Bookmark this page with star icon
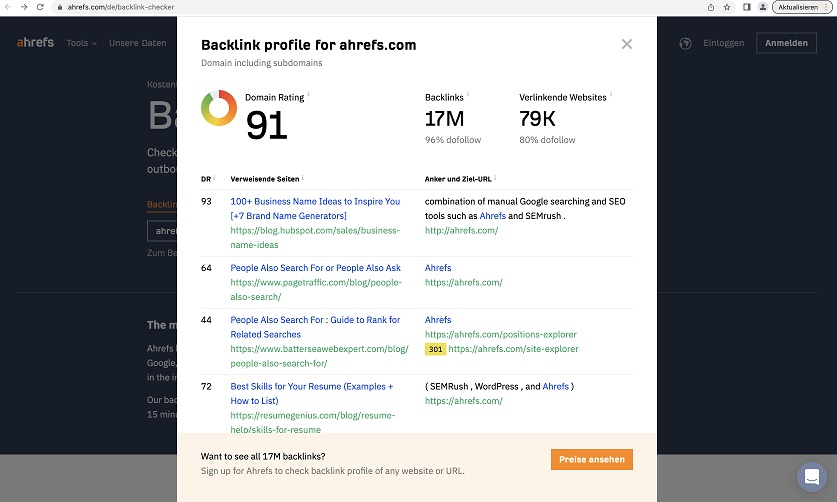The image size is (837, 502). (x=727, y=7)
